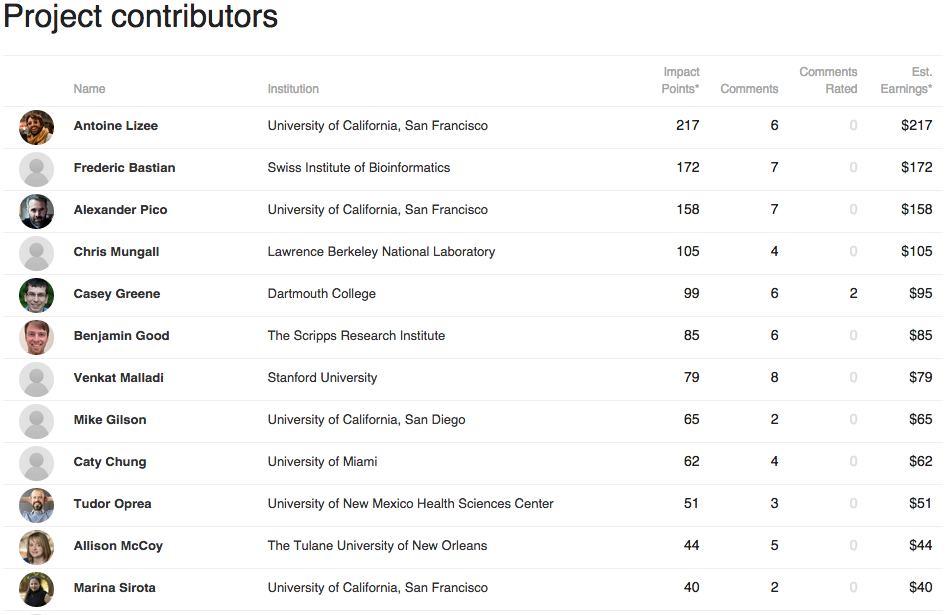Image resolution: width=950 pixels, height=615 pixels.
Task: Click Casey Greene's profile avatar
Action: pyautogui.click(x=37, y=295)
